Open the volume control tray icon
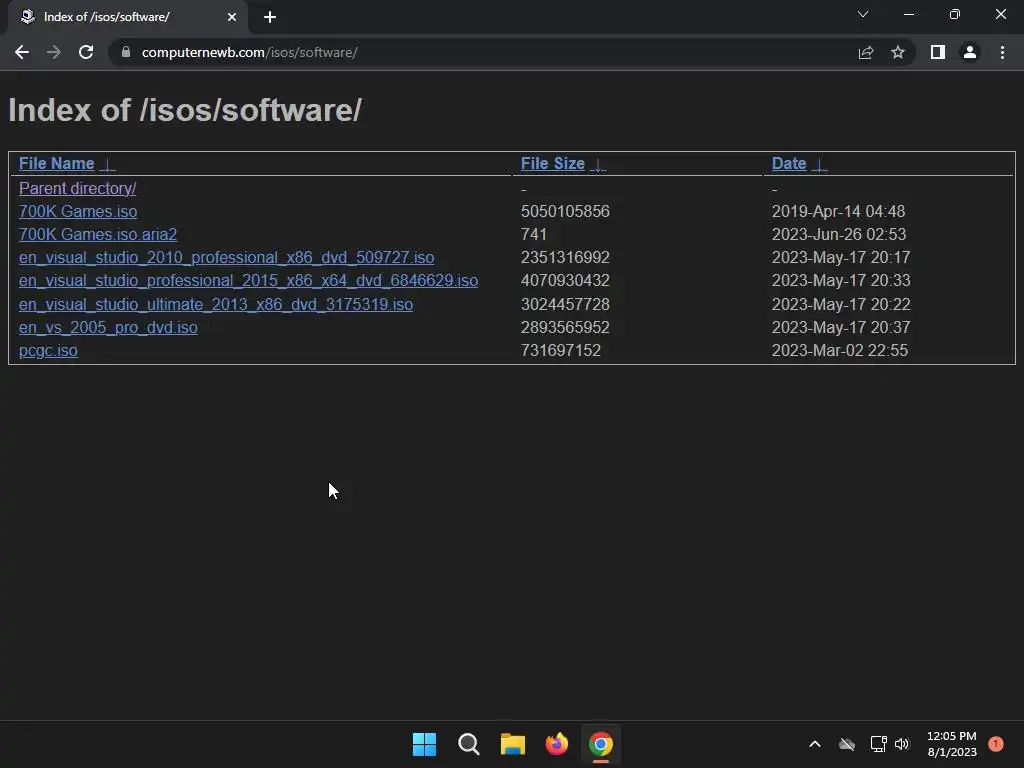Image resolution: width=1024 pixels, height=768 pixels. (902, 744)
